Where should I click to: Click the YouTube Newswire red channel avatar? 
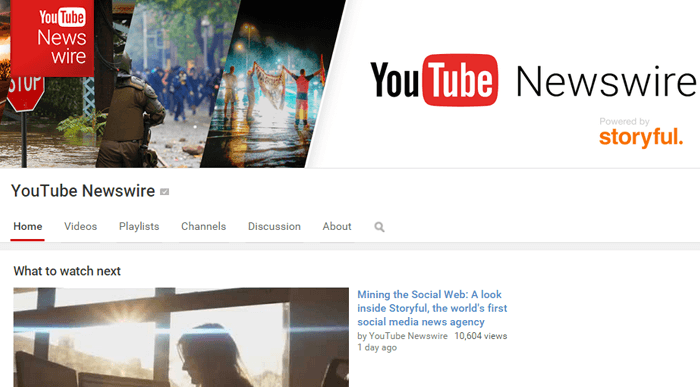click(x=52, y=37)
